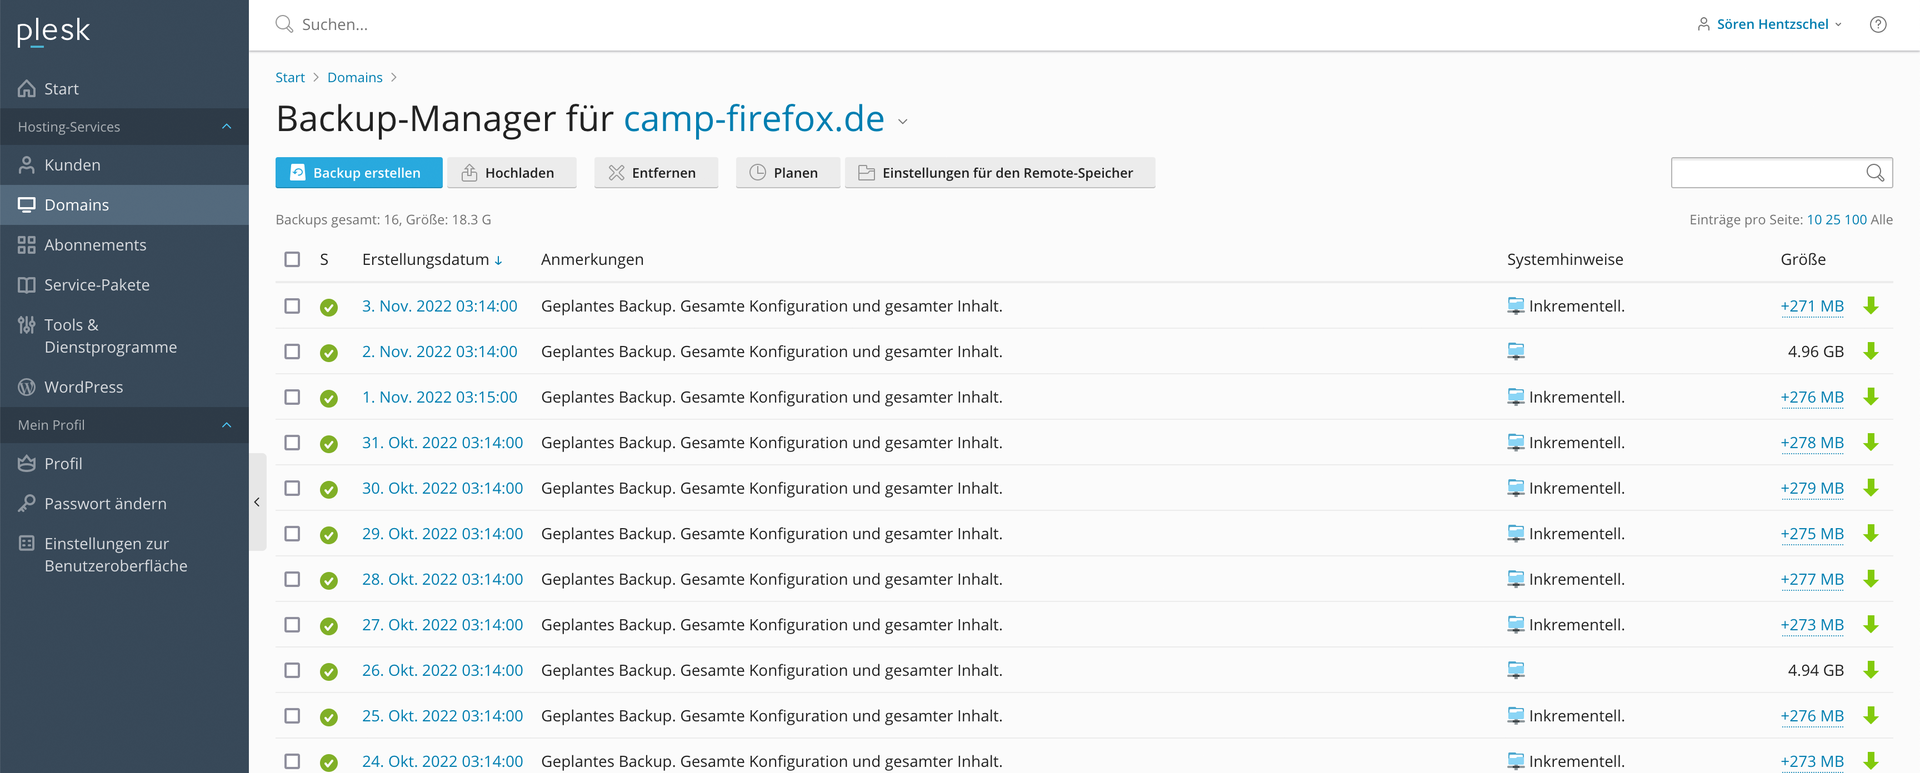Download the 3. Nov. 2022 backup
The height and width of the screenshot is (773, 1920).
pyautogui.click(x=1871, y=306)
